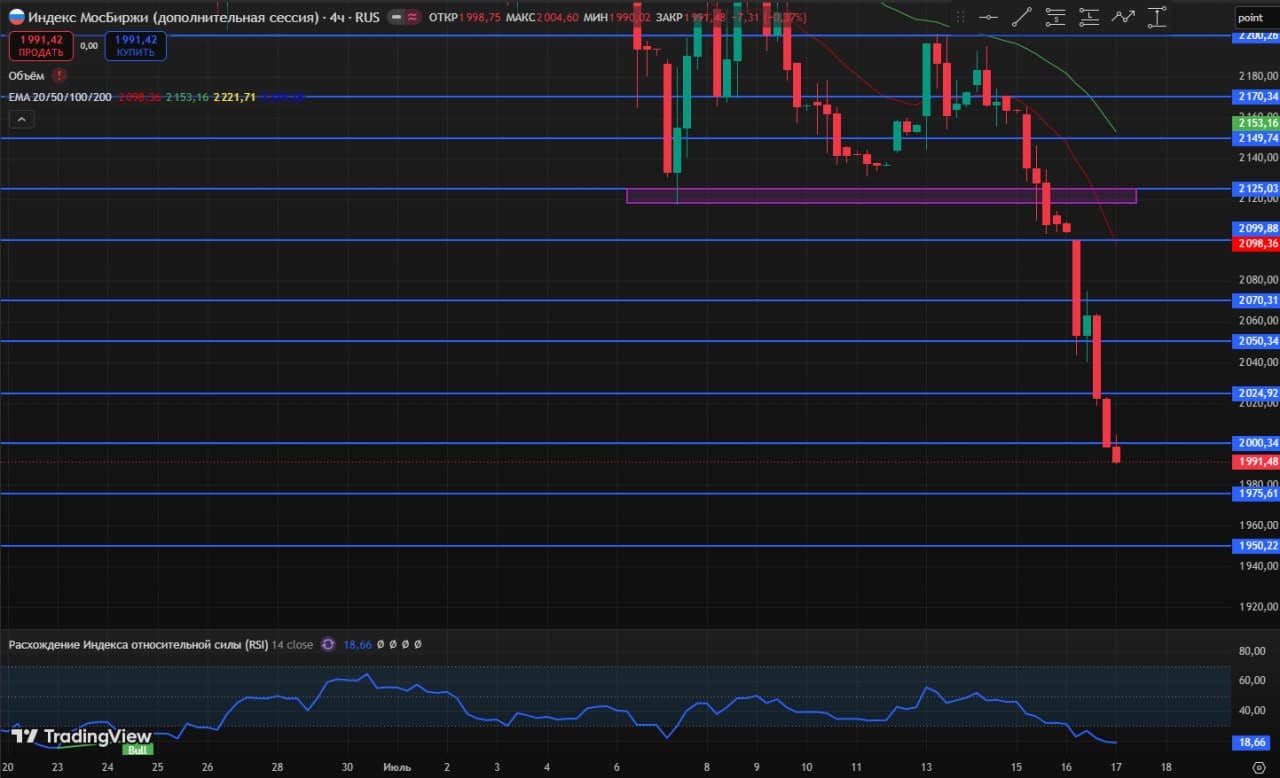Grab the drawing toolbar drag handle dots
Viewport: 1280px width, 778px height.
(961, 16)
